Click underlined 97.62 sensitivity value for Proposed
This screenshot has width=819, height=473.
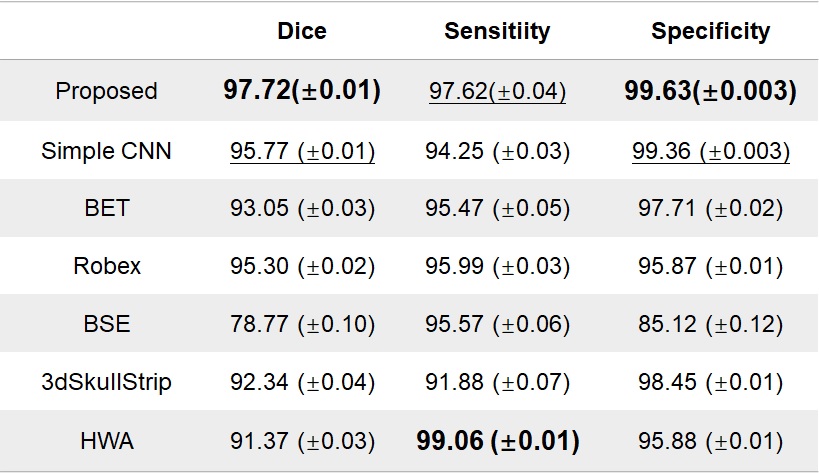pyautogui.click(x=497, y=92)
